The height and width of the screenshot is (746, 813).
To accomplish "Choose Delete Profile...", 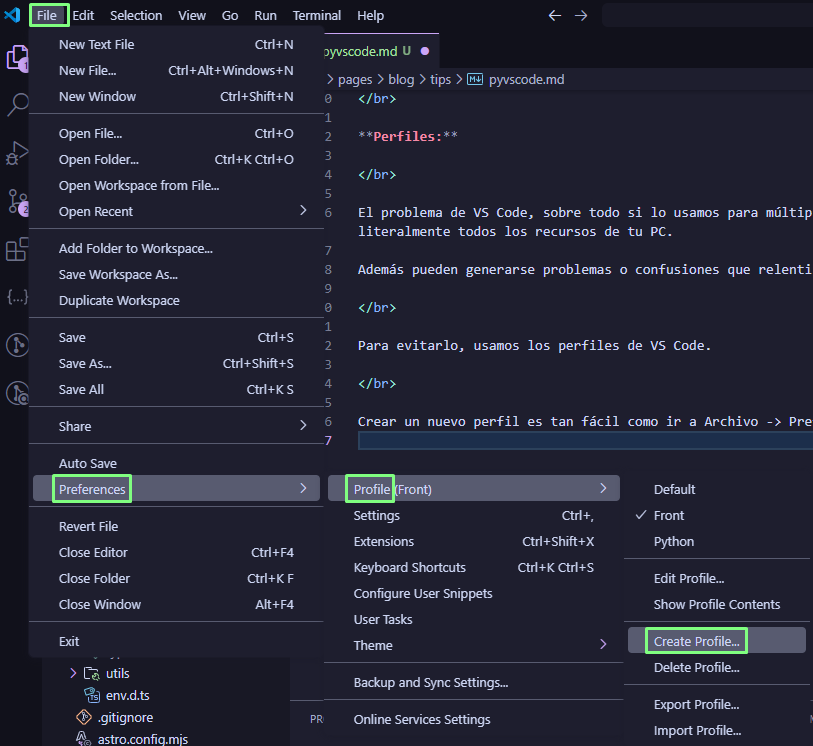I will pos(717,667).
